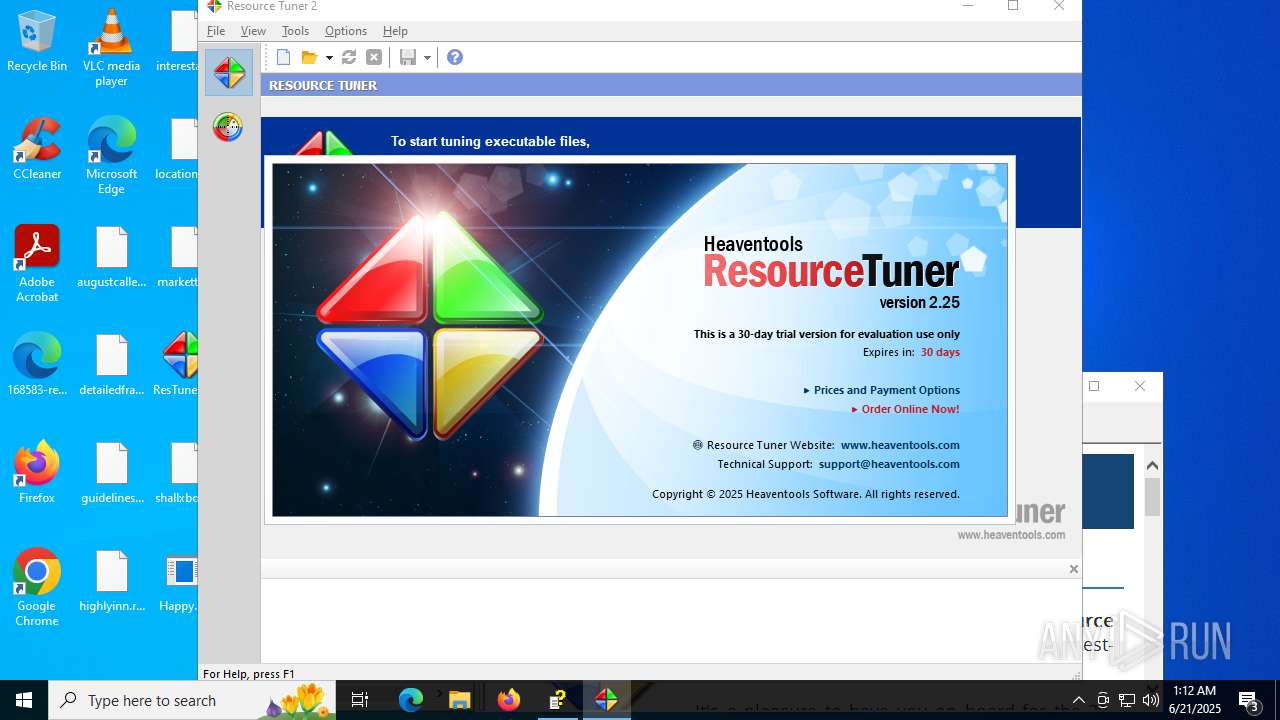Open the File menu
1280x720 pixels.
click(x=216, y=31)
